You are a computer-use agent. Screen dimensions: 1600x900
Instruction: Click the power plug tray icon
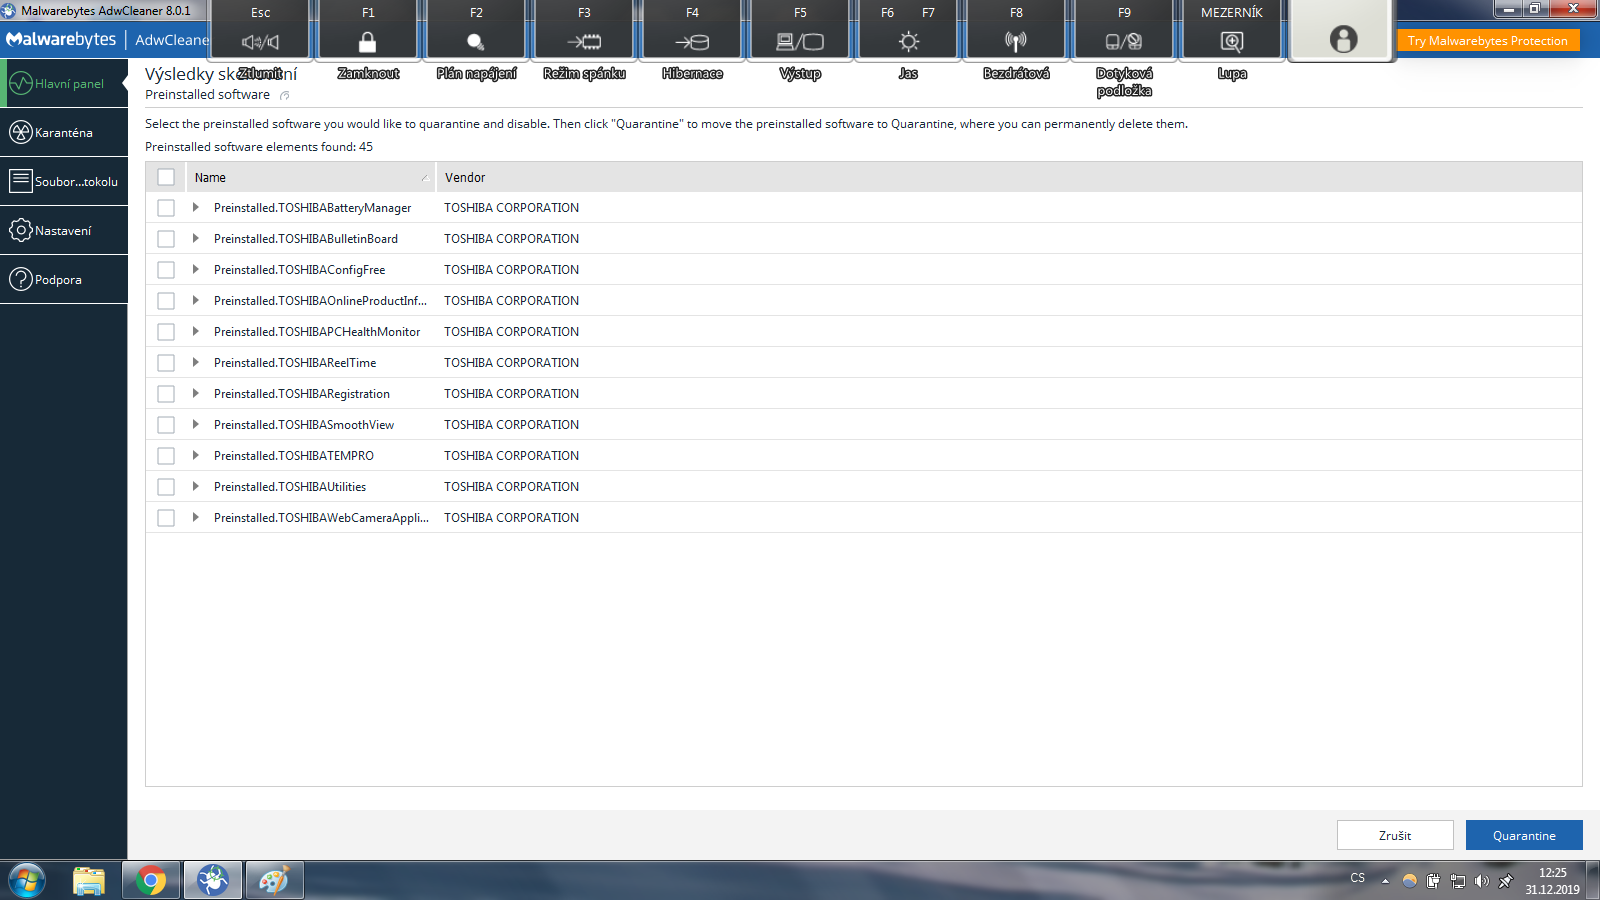1433,881
